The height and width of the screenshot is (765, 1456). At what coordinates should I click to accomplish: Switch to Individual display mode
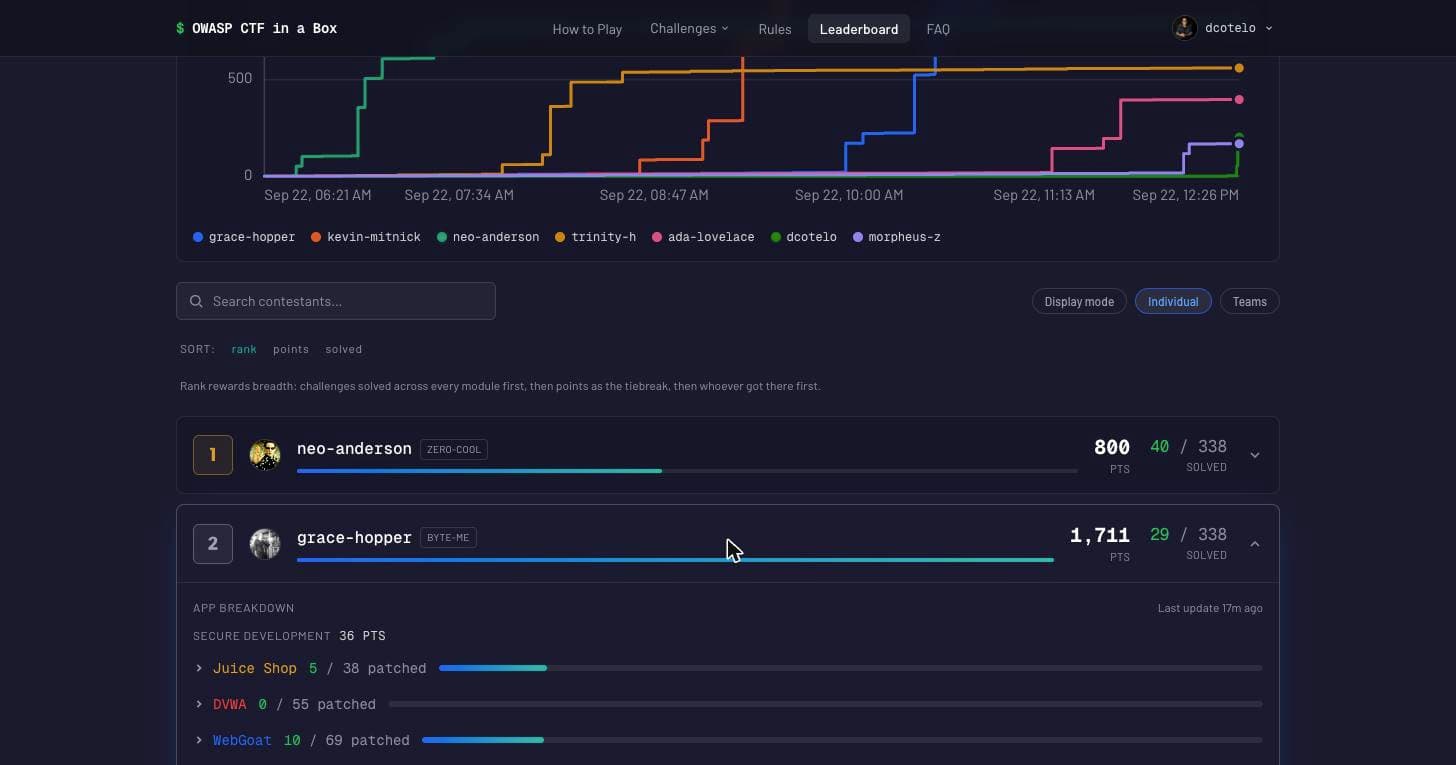(x=1173, y=301)
